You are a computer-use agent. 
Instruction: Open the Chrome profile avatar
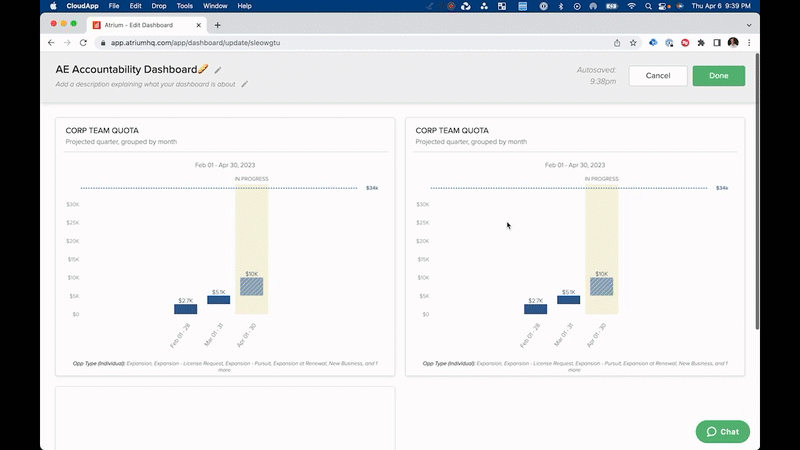[x=733, y=43]
